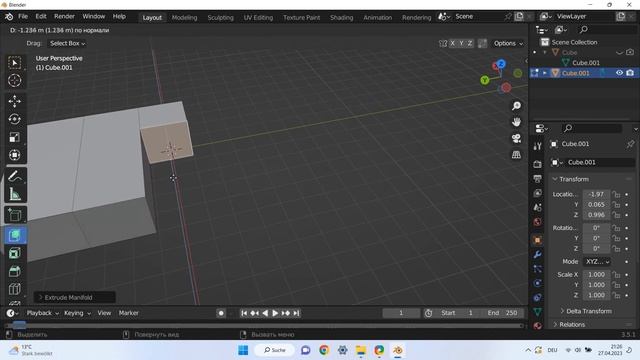Expand selected Cube.001 object in outliner
The image size is (640, 360).
[x=545, y=73]
